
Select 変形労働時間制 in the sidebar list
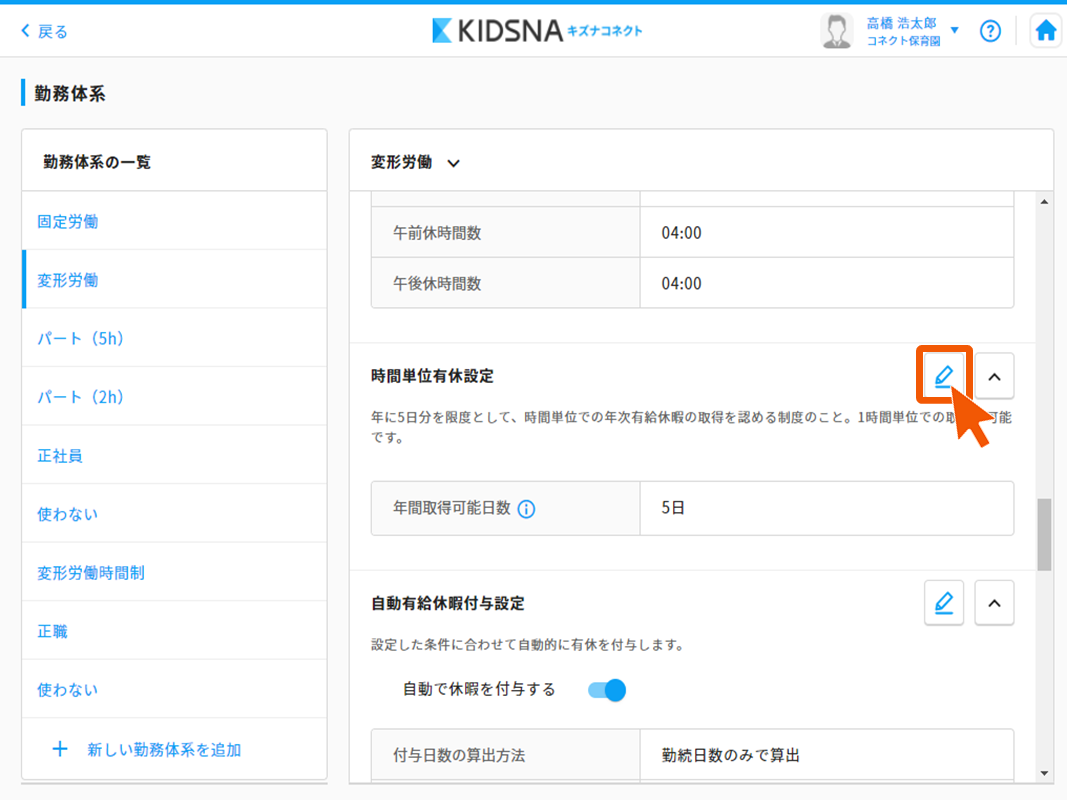[91, 573]
